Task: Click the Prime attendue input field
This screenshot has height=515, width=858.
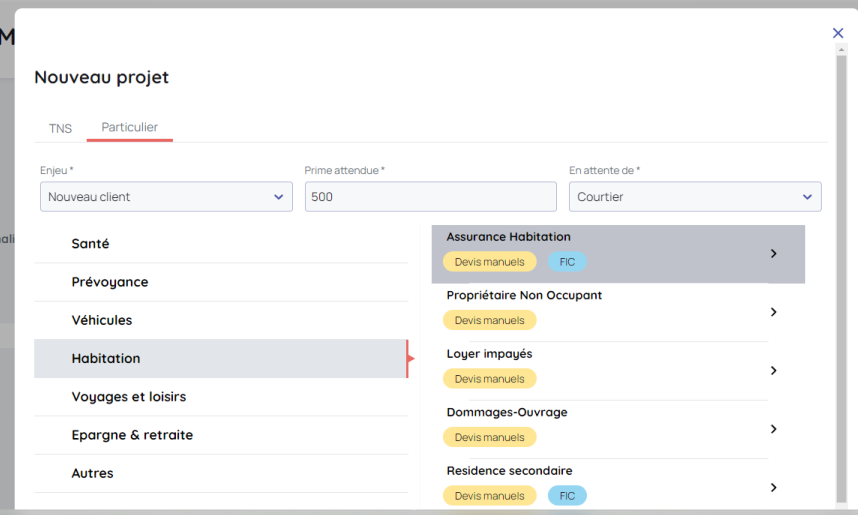Action: point(430,197)
